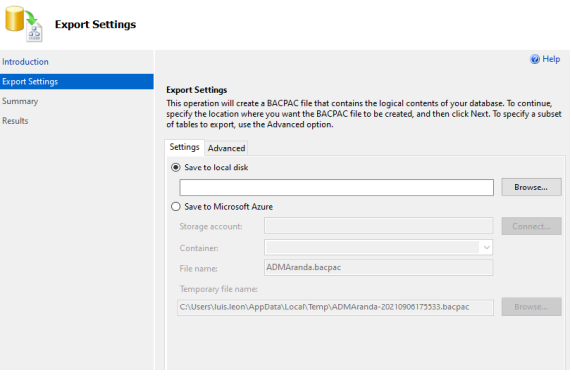Switch to the Settings tab
571x378 pixels.
[184, 147]
